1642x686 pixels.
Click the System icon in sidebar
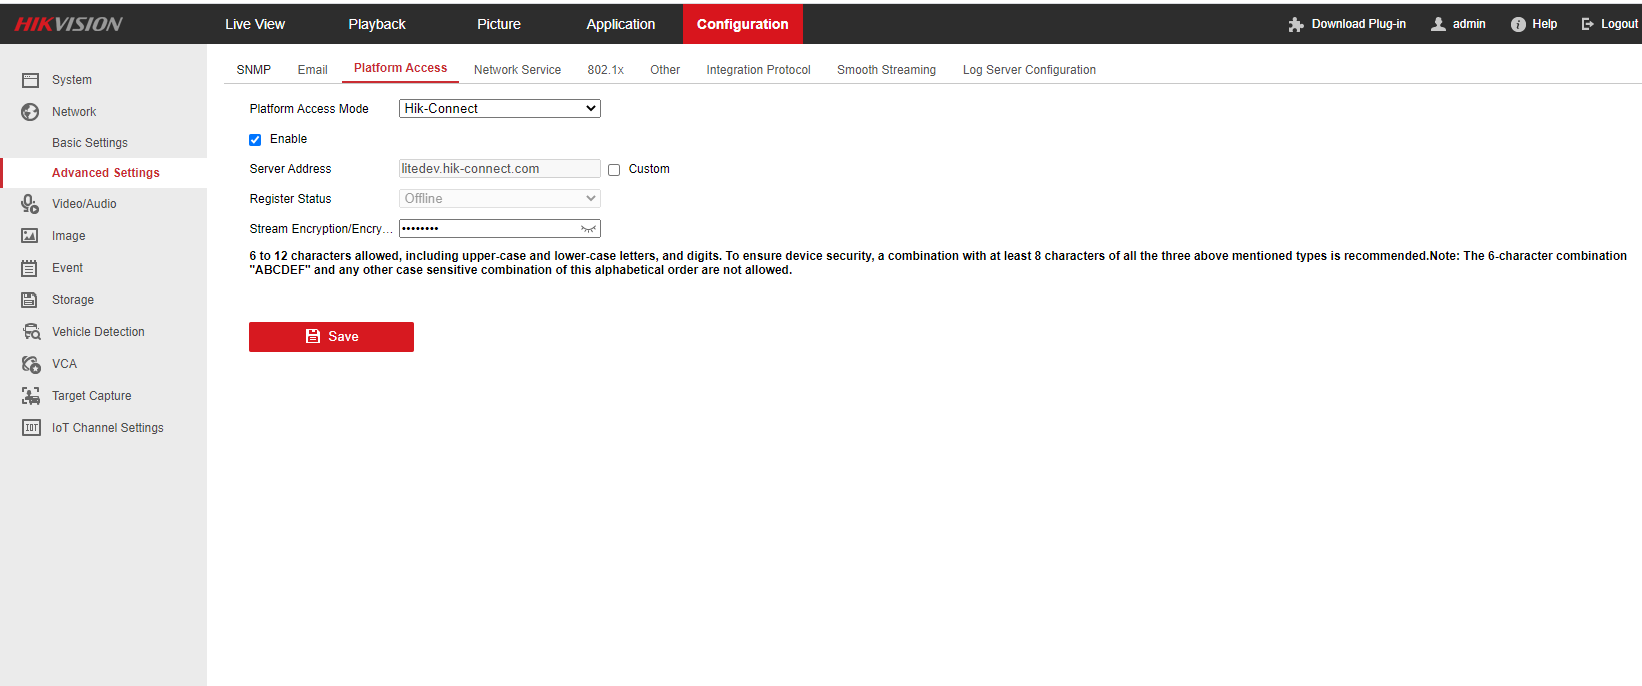coord(30,80)
